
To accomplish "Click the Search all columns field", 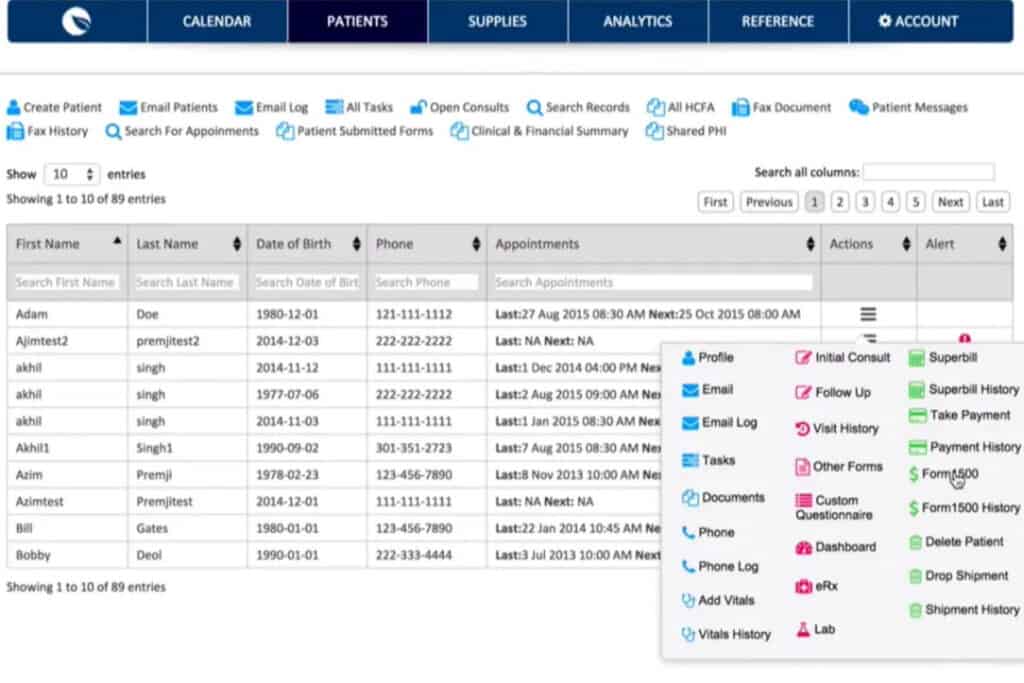I will pos(928,172).
